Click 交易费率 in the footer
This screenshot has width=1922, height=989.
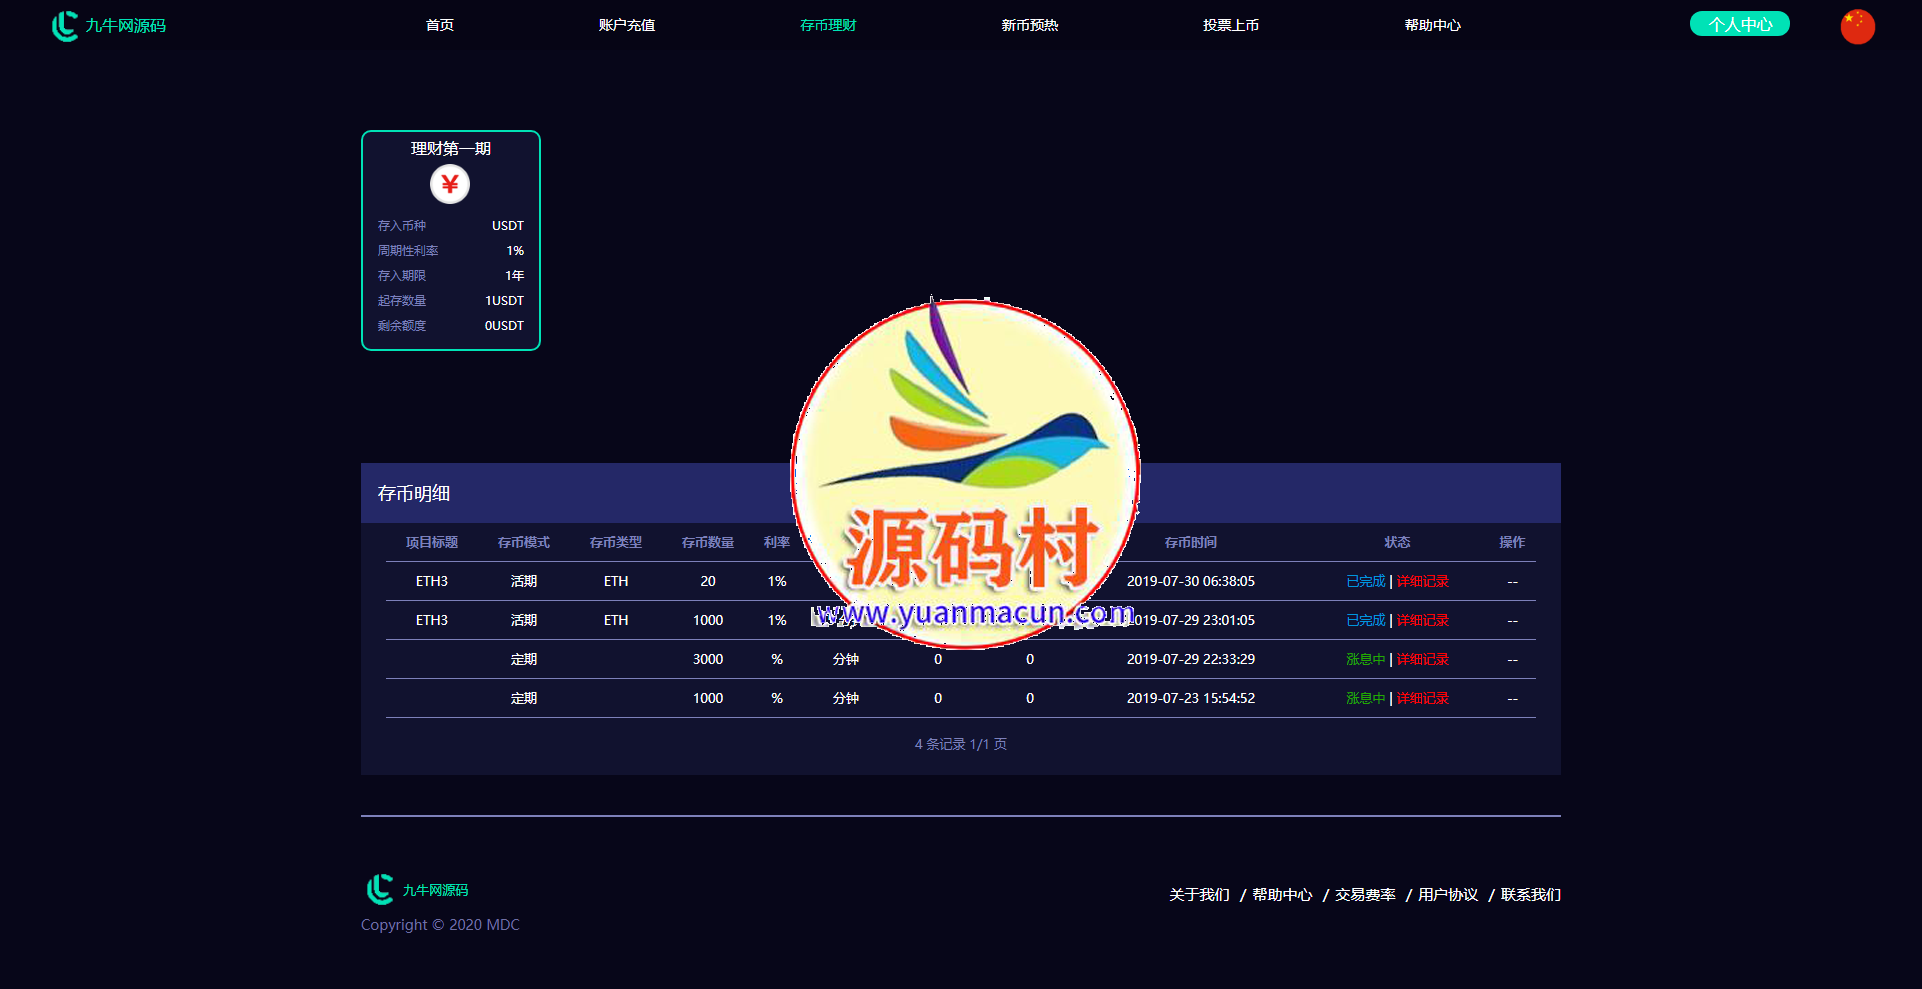pyautogui.click(x=1365, y=894)
